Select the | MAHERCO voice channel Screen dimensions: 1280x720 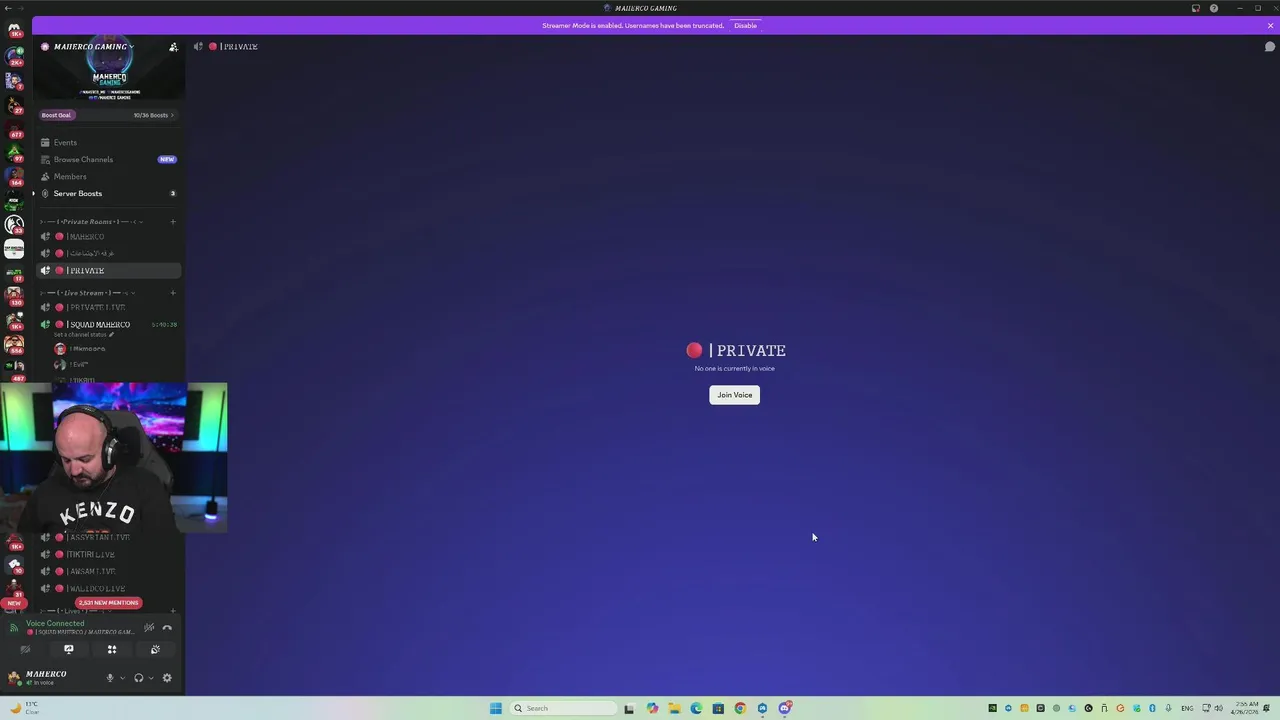[109, 237]
